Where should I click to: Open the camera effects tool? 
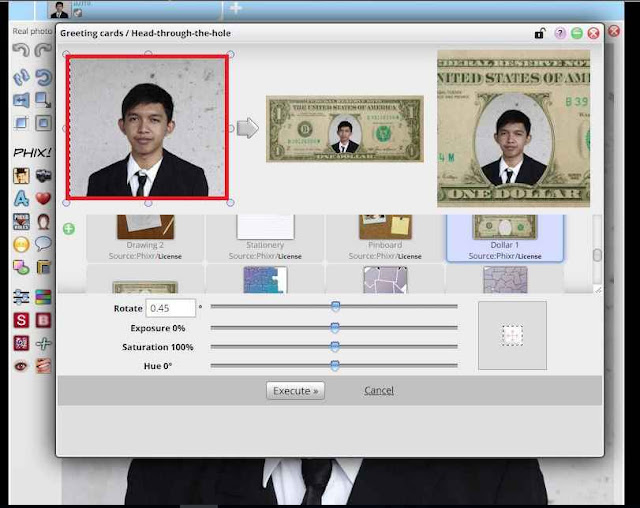coord(43,176)
